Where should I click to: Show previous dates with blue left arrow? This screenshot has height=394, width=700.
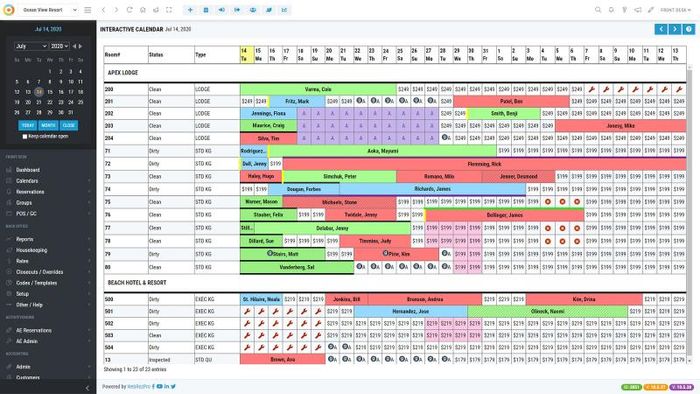661,29
